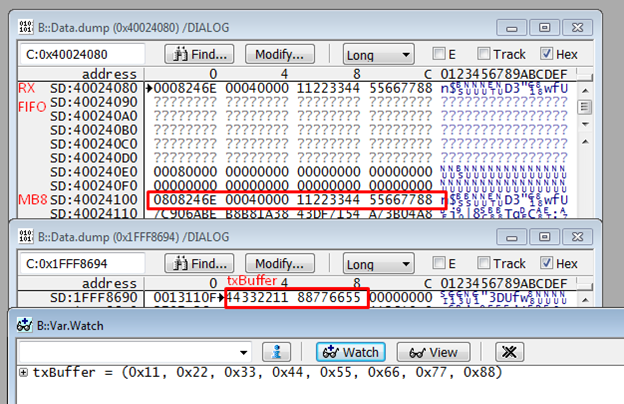Click the Modify button in the 0x40024080 dump window
Screen dimensions: 624x404
[280, 54]
